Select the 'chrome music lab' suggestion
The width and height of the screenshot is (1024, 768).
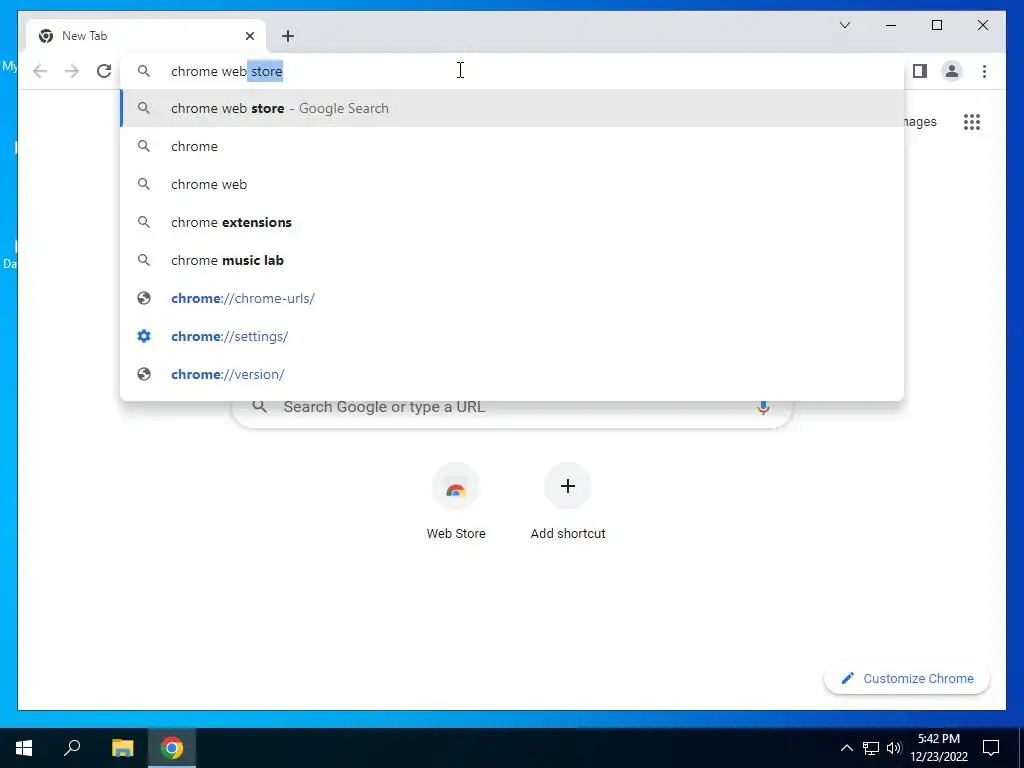pos(512,260)
